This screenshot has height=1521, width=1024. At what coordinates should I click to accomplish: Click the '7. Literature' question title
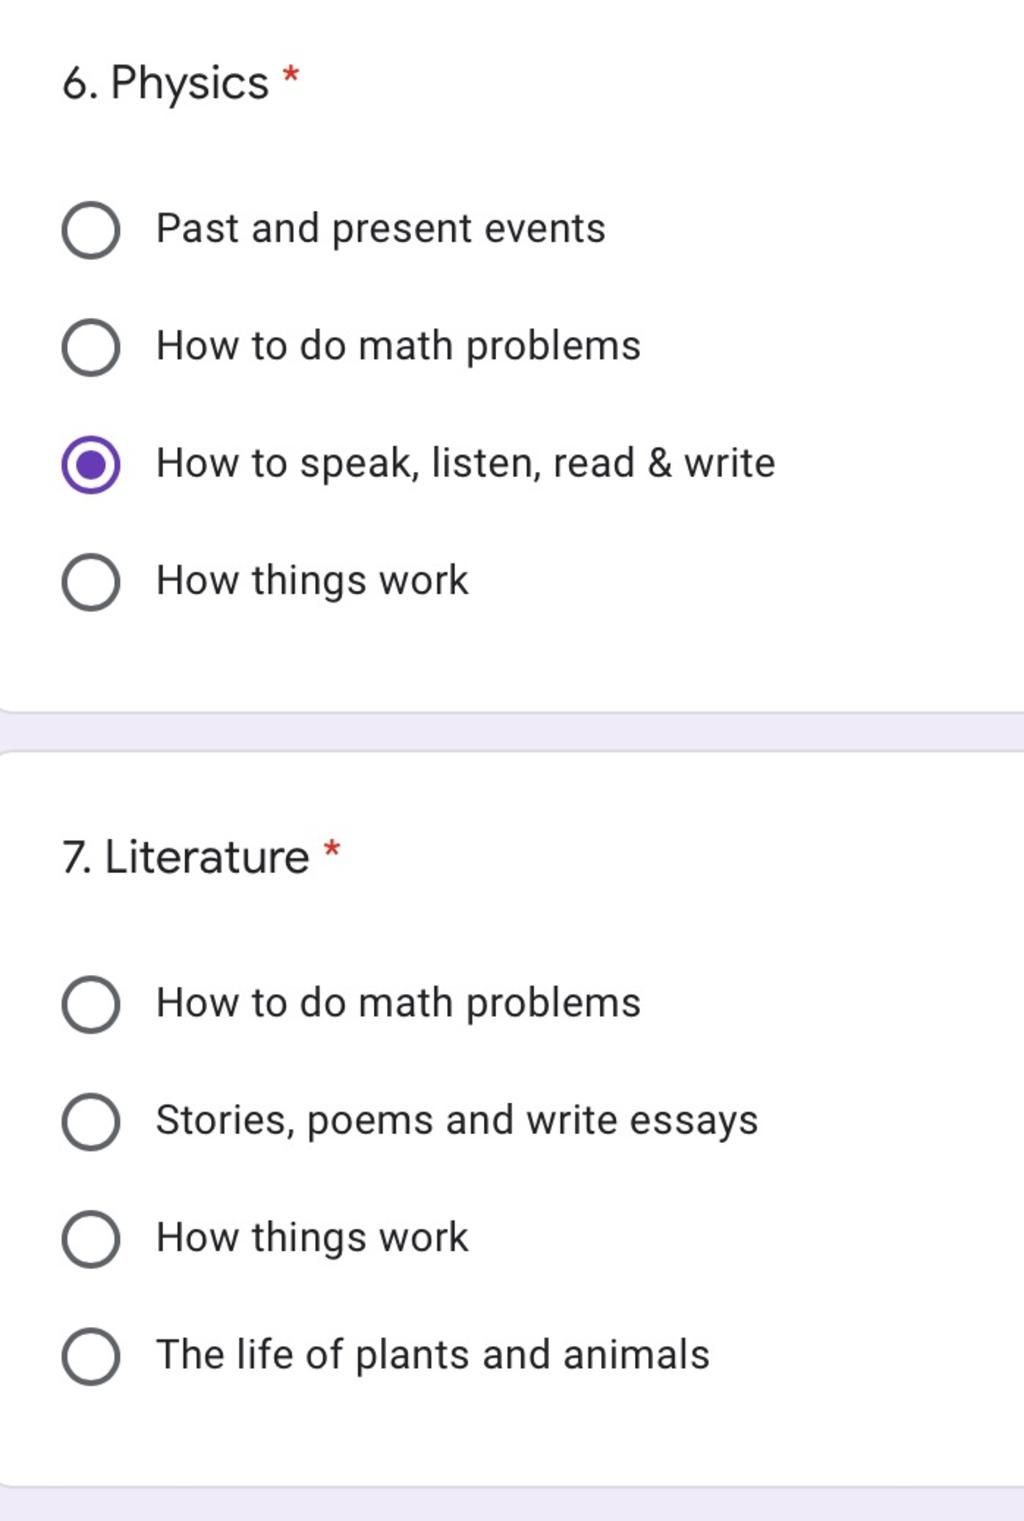(x=186, y=857)
